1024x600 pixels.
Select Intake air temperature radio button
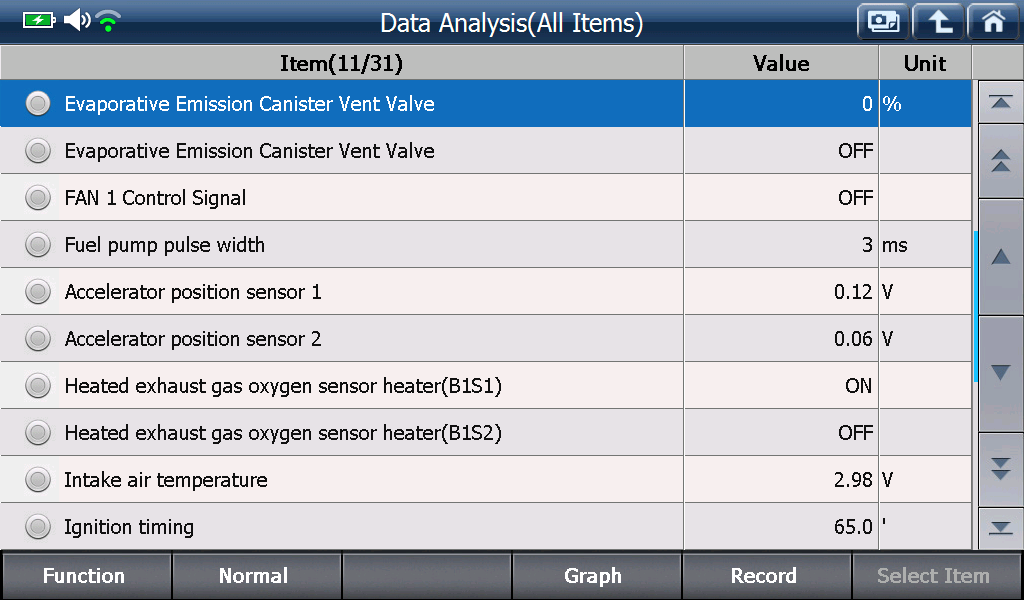pyautogui.click(x=38, y=480)
